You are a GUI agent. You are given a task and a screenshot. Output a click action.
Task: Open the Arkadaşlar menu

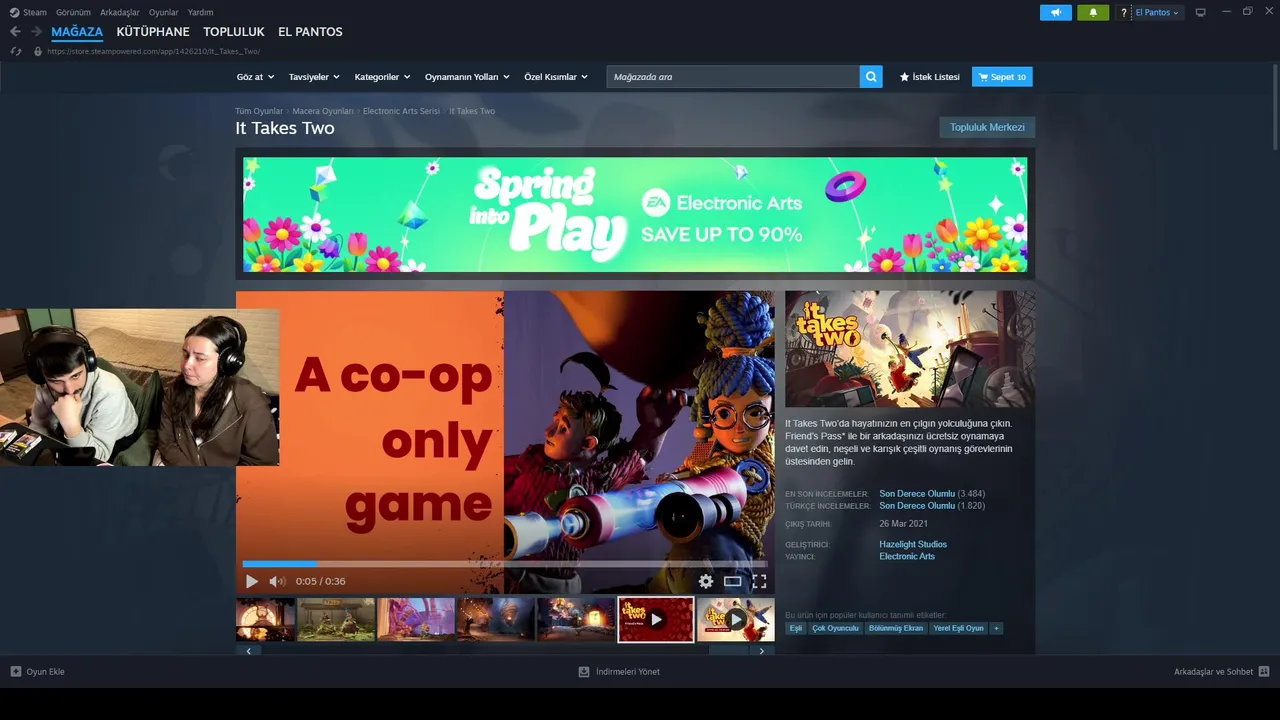click(x=120, y=12)
